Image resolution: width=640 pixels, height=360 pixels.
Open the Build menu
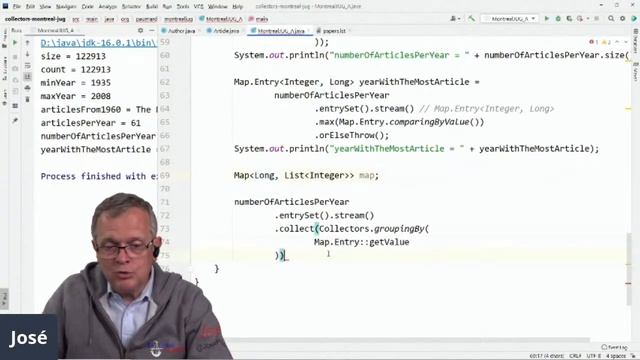point(151,7)
